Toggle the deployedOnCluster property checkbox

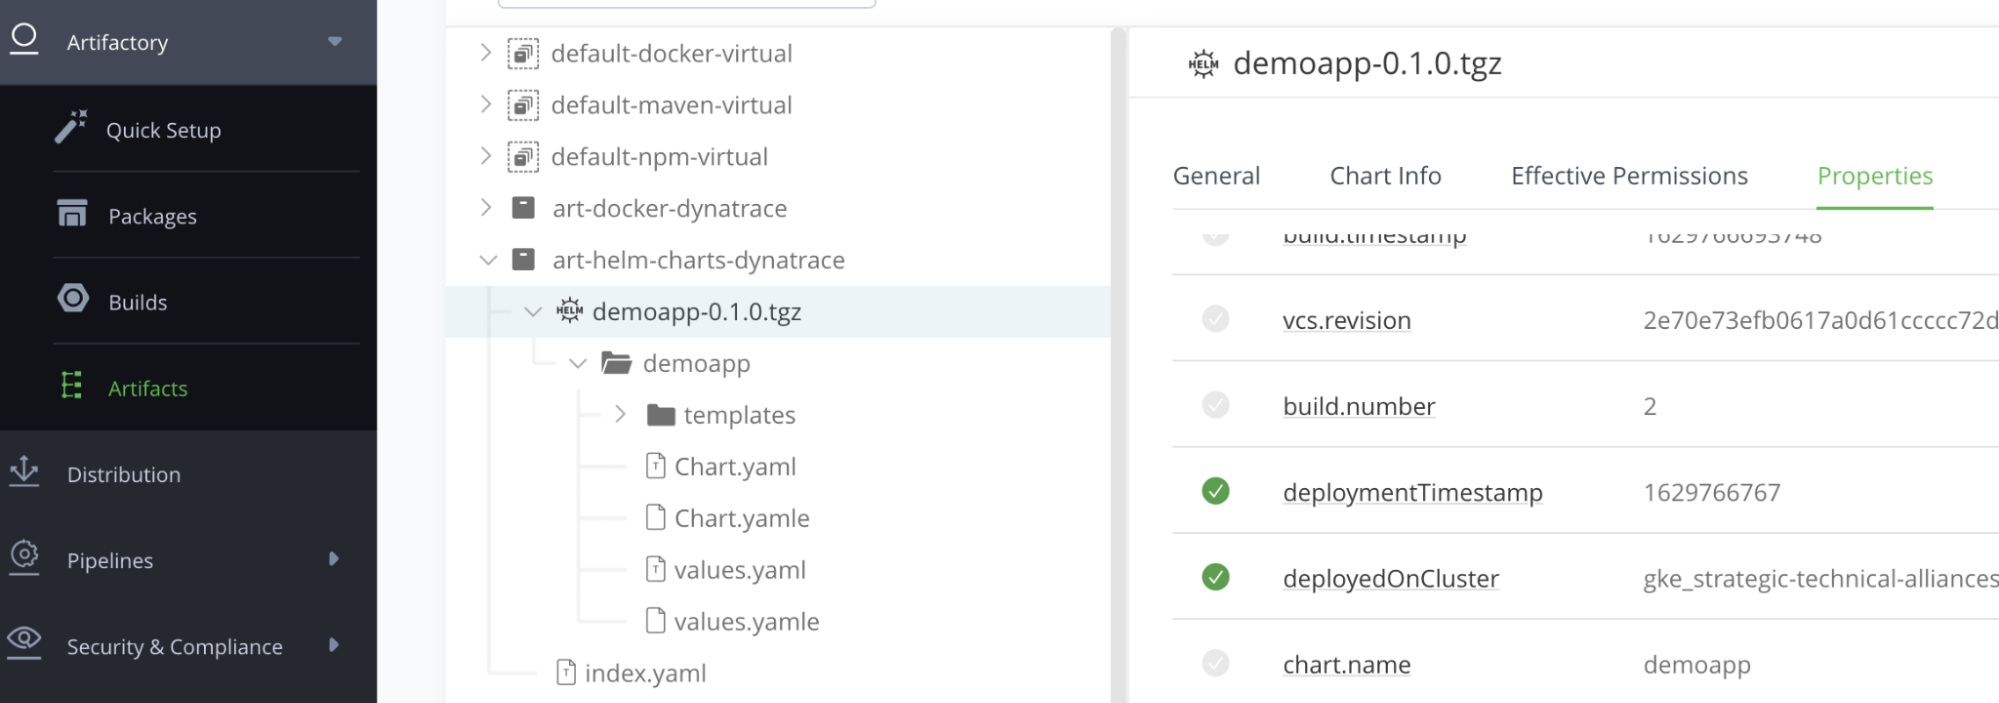(1215, 577)
